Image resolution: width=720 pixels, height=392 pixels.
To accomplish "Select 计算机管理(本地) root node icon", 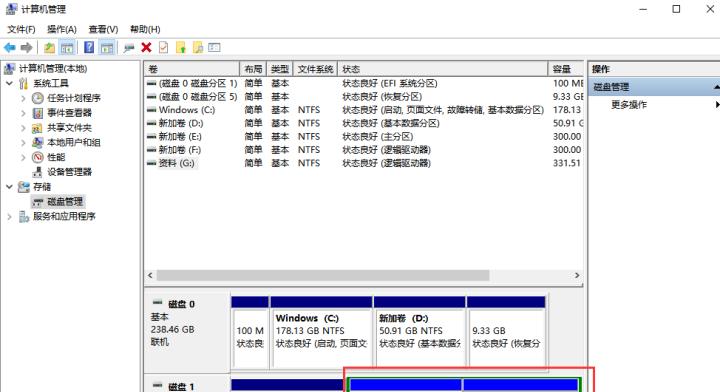I will point(10,69).
